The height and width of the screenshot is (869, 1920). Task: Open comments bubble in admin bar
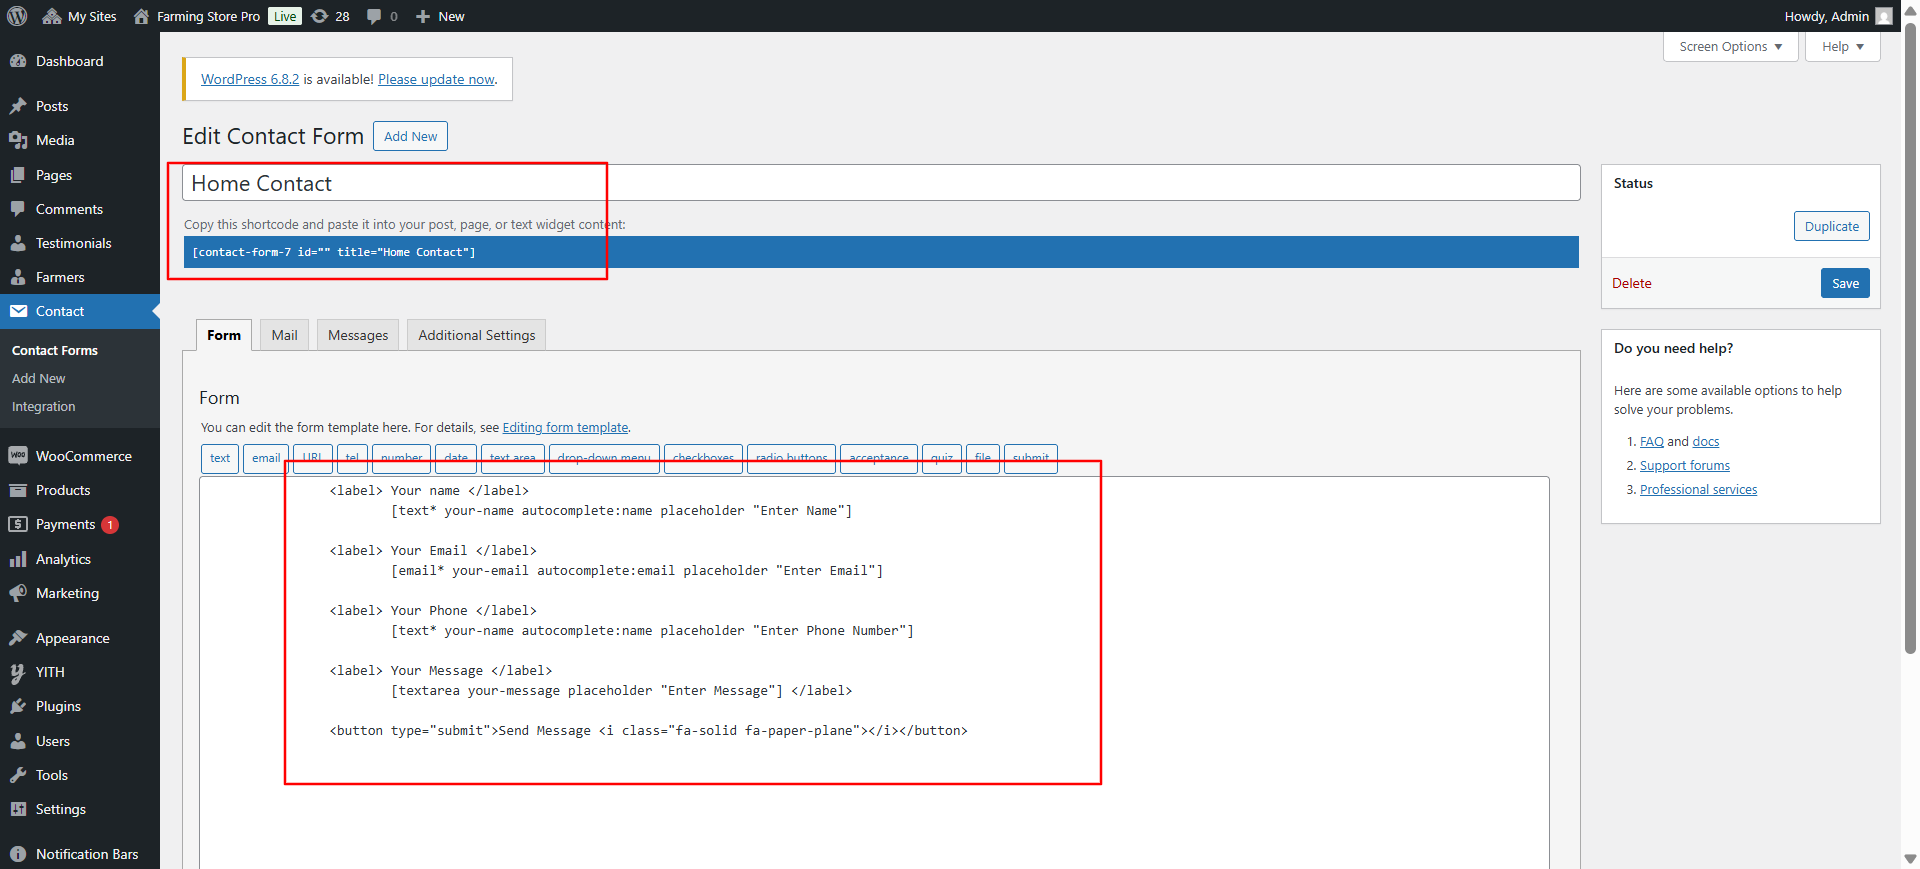[382, 16]
